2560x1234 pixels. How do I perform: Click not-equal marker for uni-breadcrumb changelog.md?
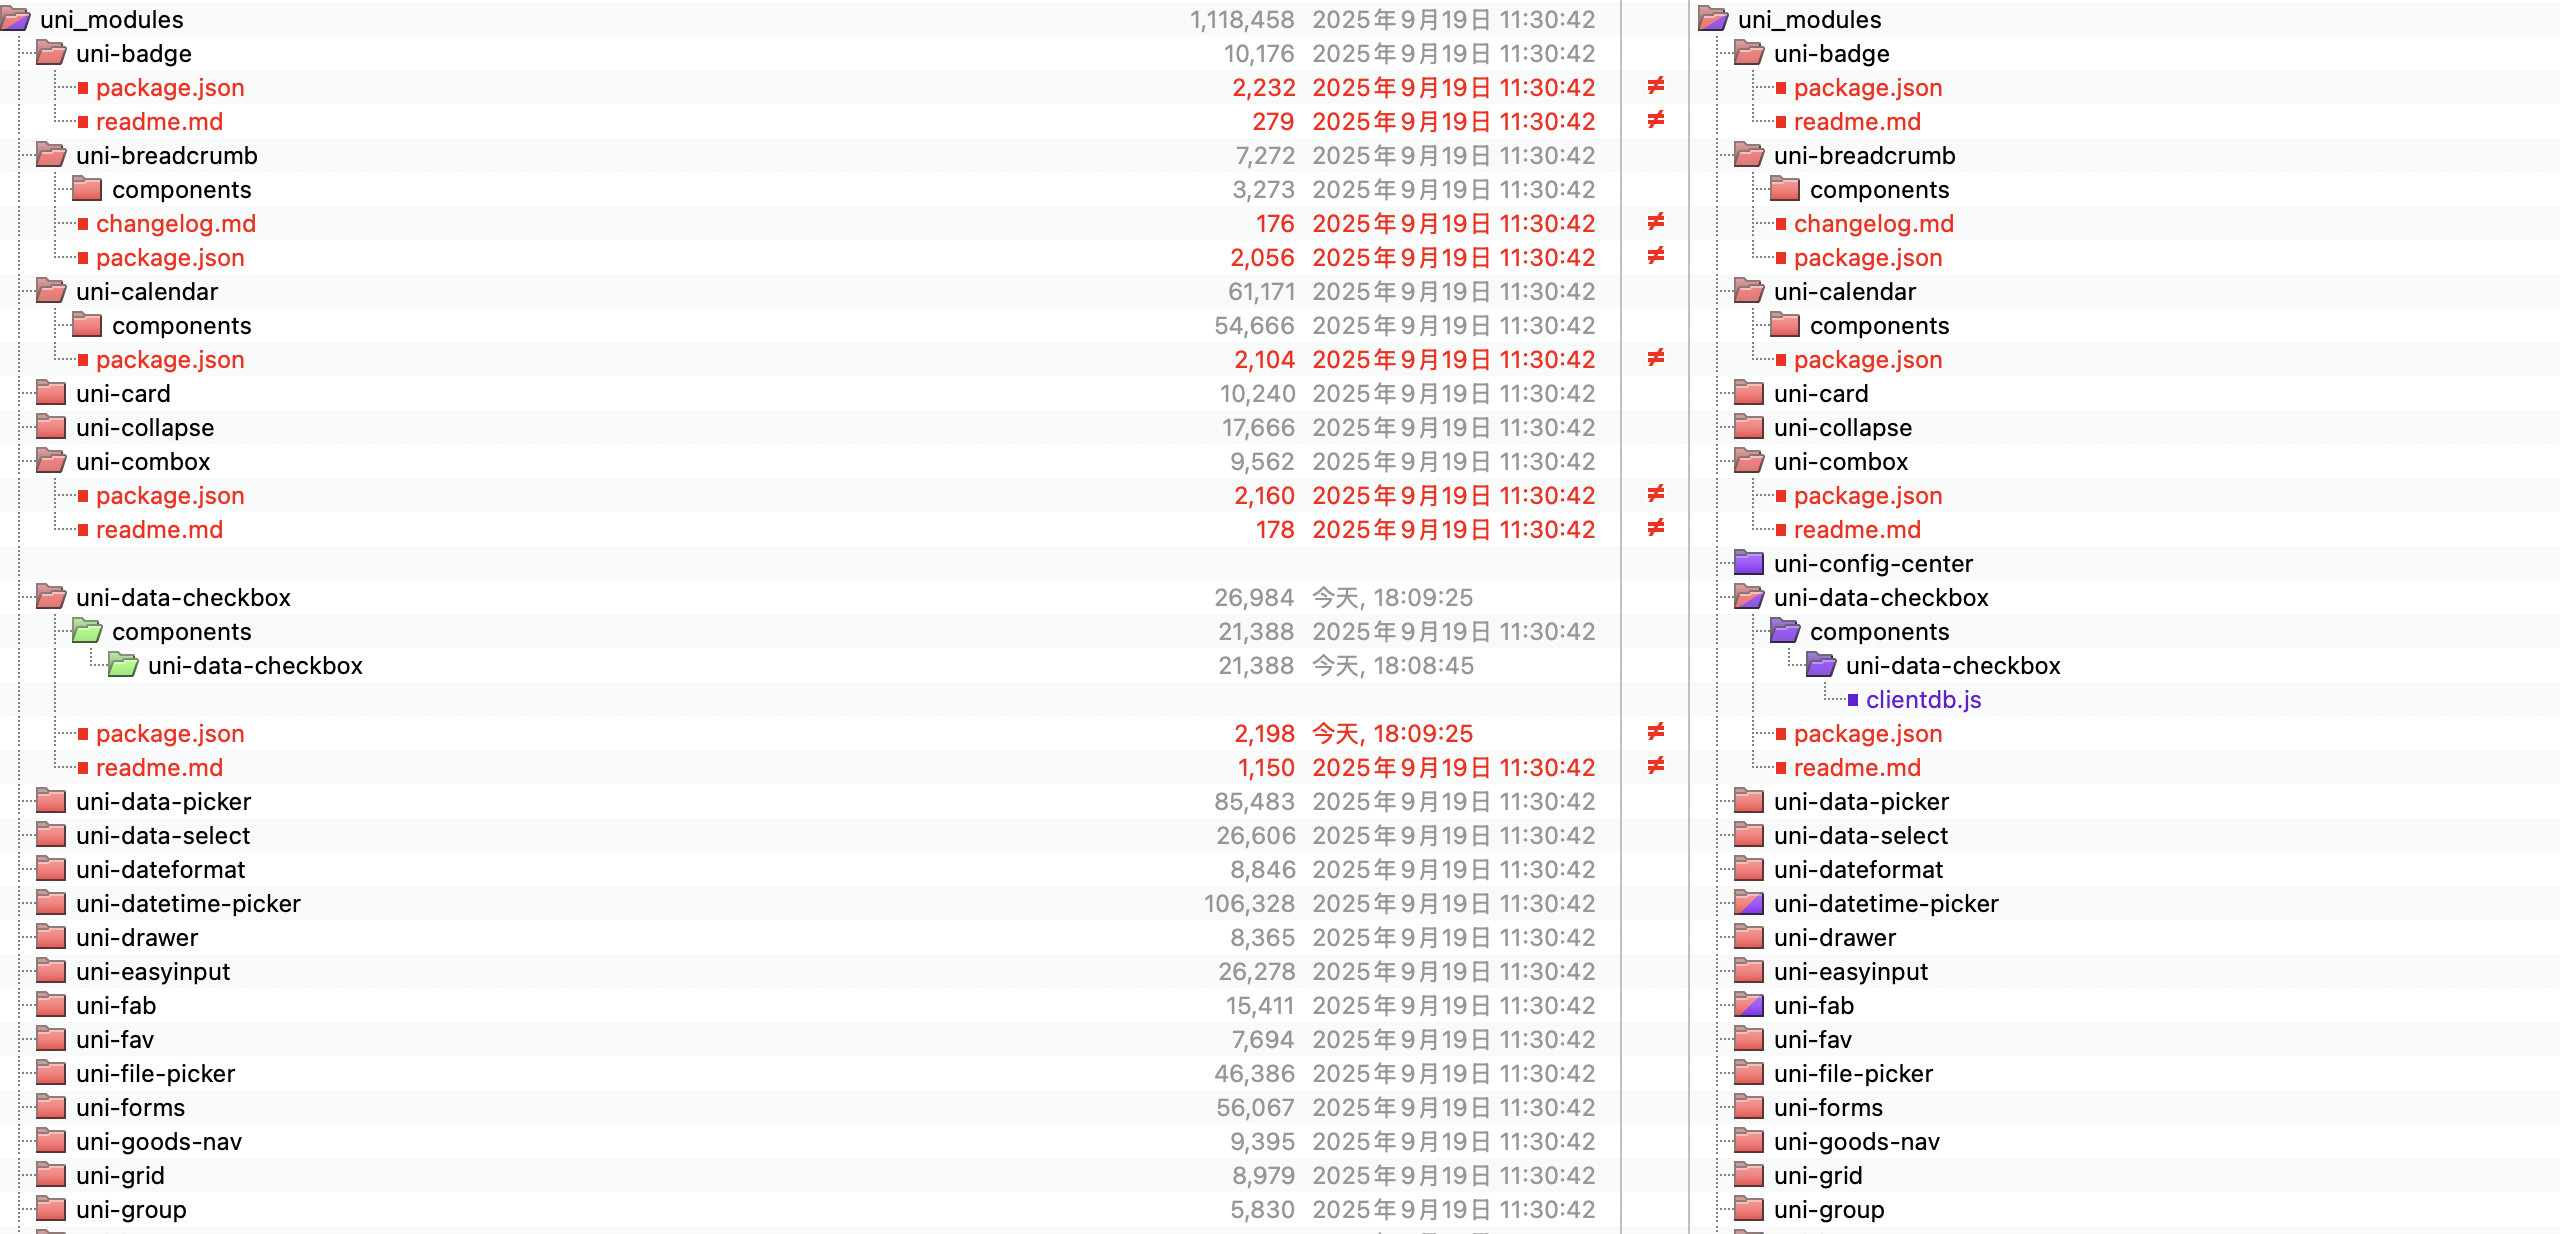point(1656,223)
